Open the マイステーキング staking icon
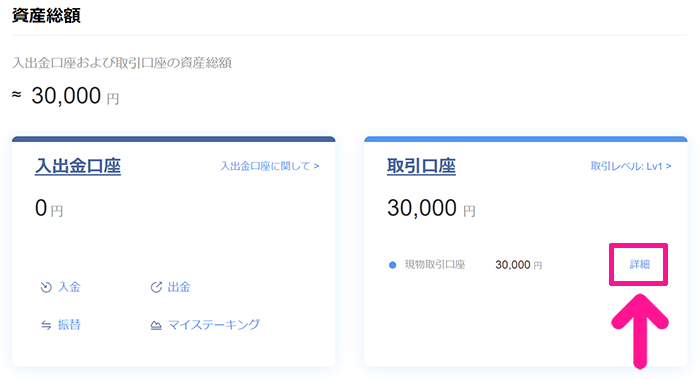Viewport: 700px width, 379px height. click(x=156, y=325)
